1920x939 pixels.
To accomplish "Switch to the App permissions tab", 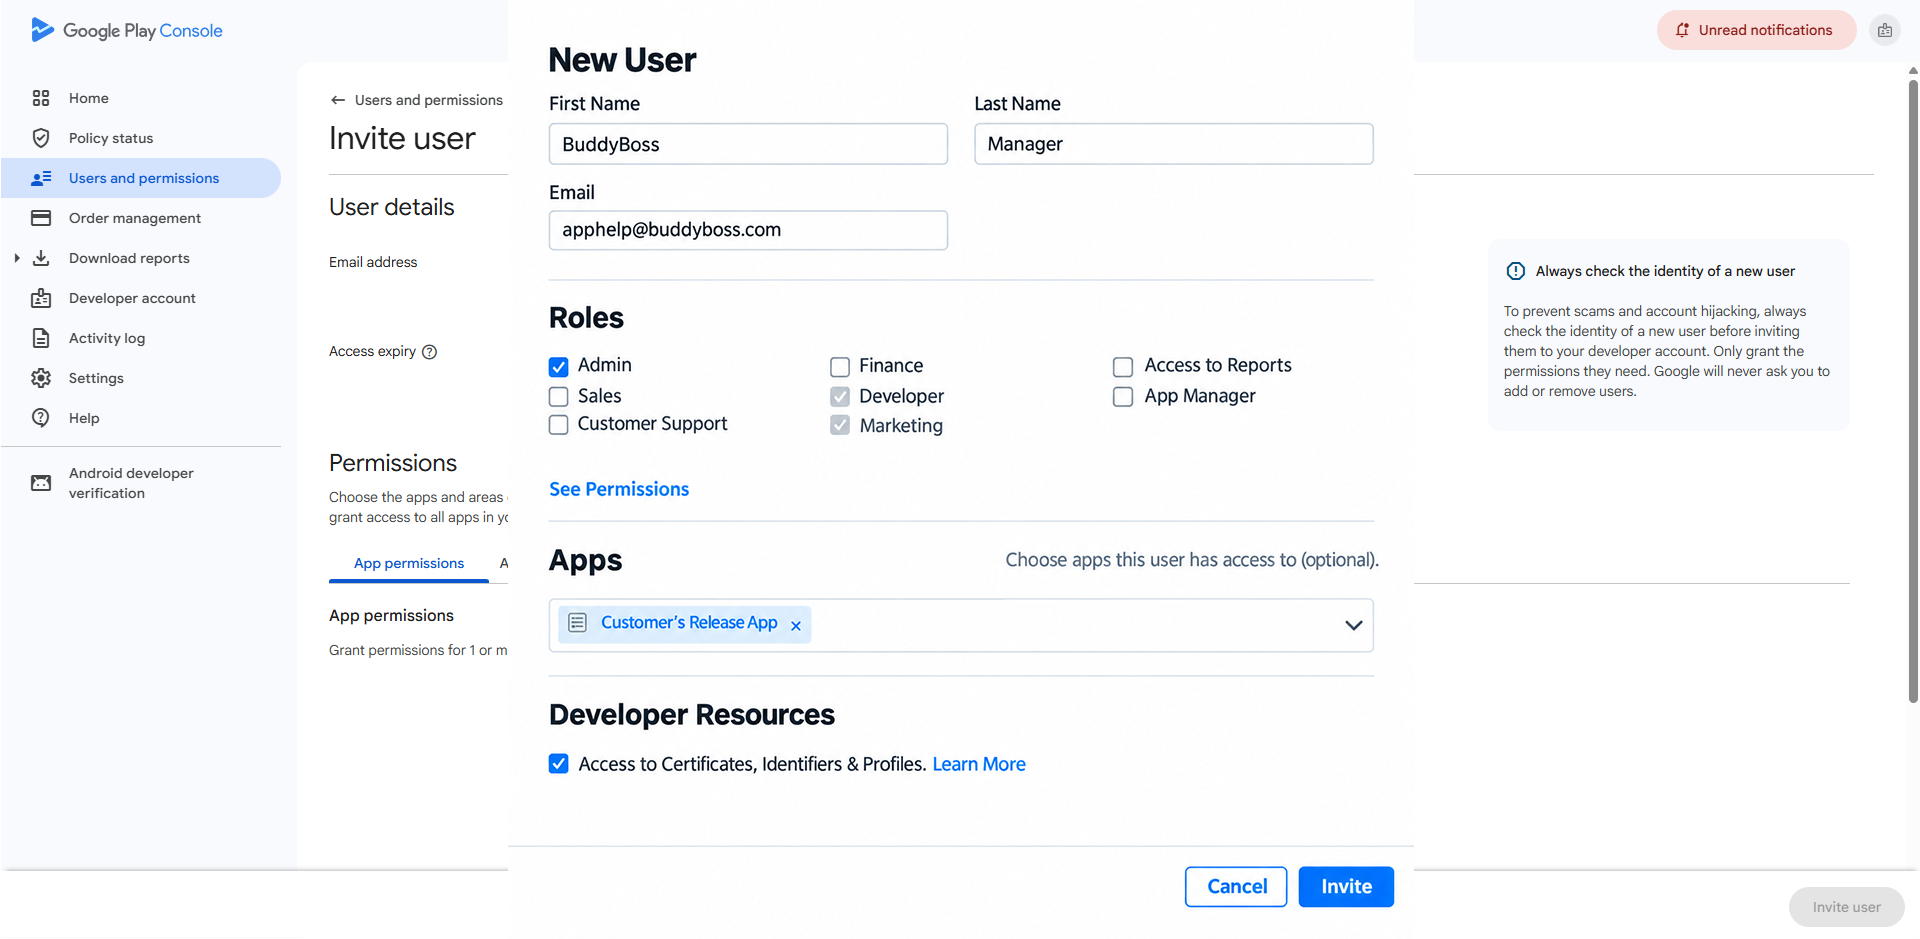I will [409, 564].
